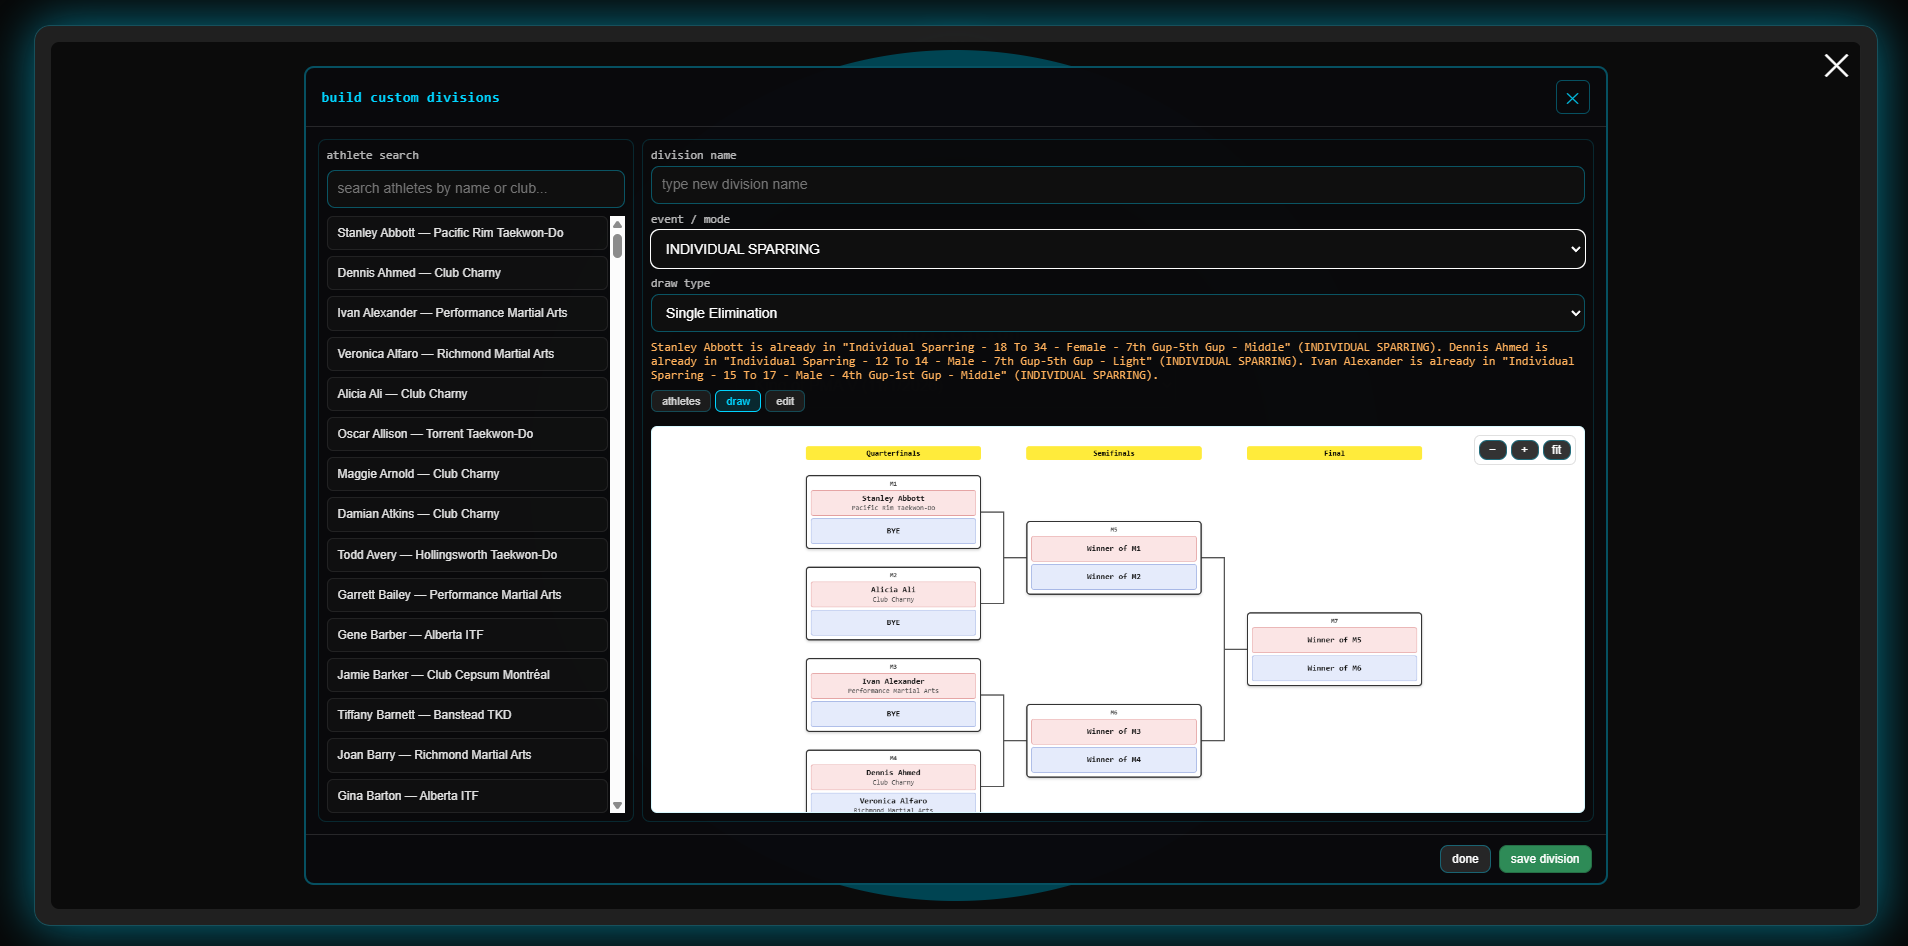
Task: Zoom out the bracket with minus button
Action: [x=1492, y=450]
